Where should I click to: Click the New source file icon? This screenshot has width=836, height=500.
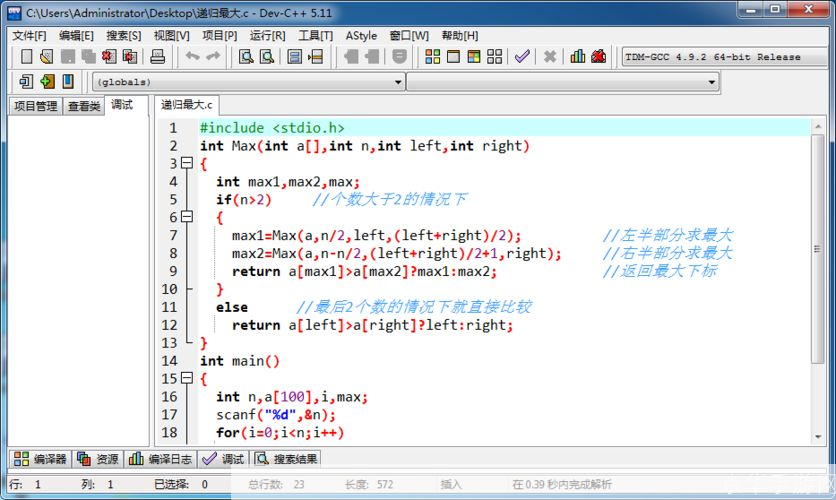pyautogui.click(x=26, y=57)
